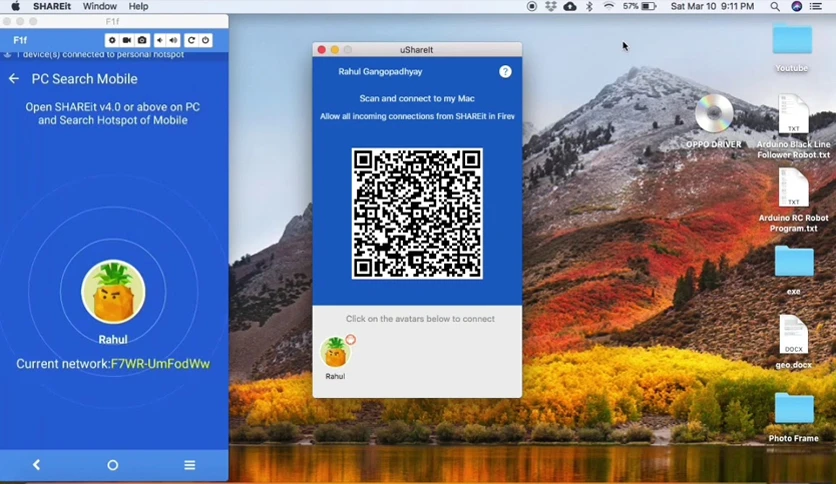The height and width of the screenshot is (484, 836).
Task: Minimize the uShareIt window
Action: 335,50
